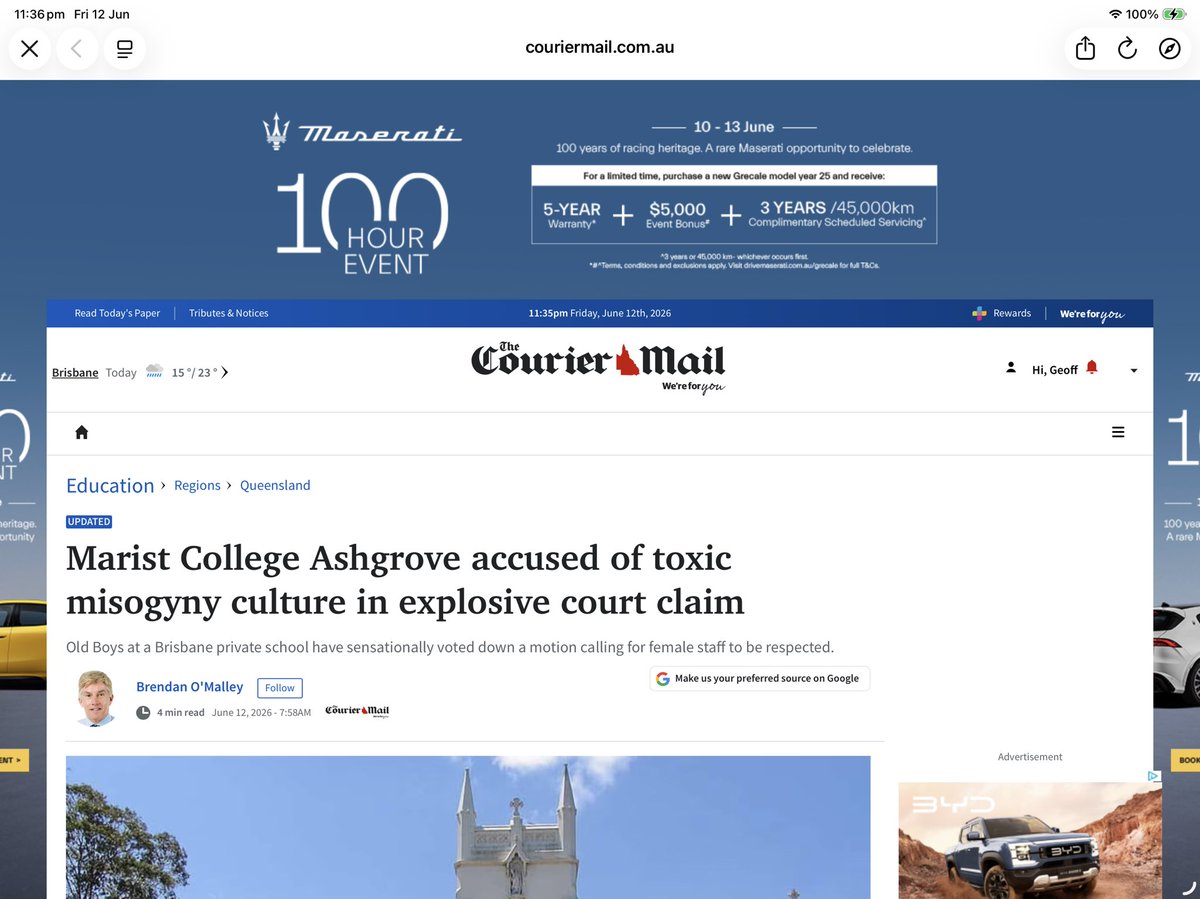Open in Safari compass icon
1200x899 pixels.
click(1170, 49)
